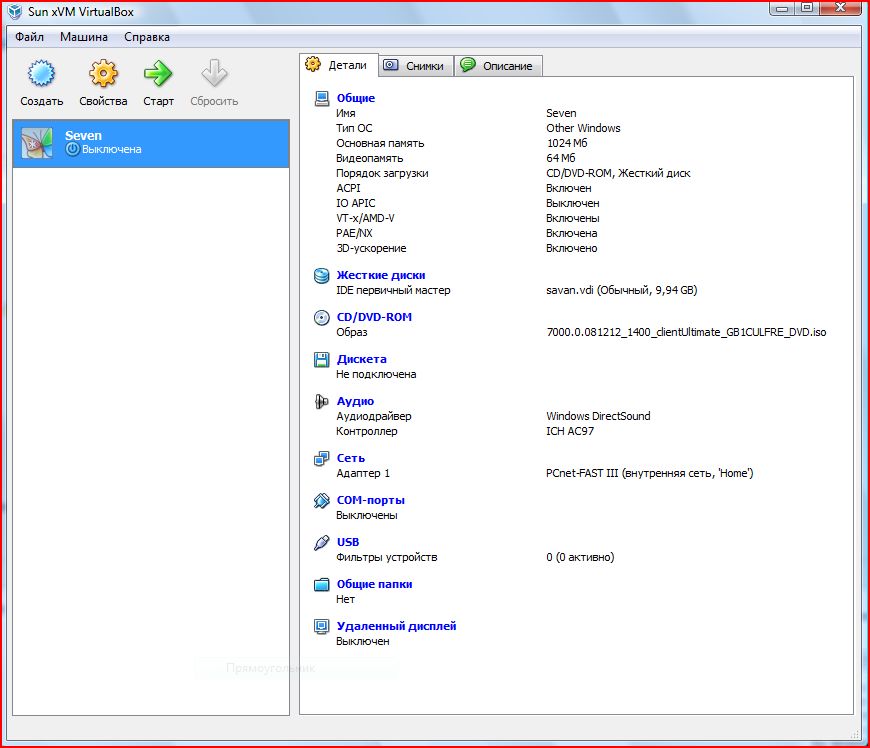Image resolution: width=870 pixels, height=748 pixels.
Task: Click the 'Windows DirectSound' audio driver value
Action: click(598, 416)
